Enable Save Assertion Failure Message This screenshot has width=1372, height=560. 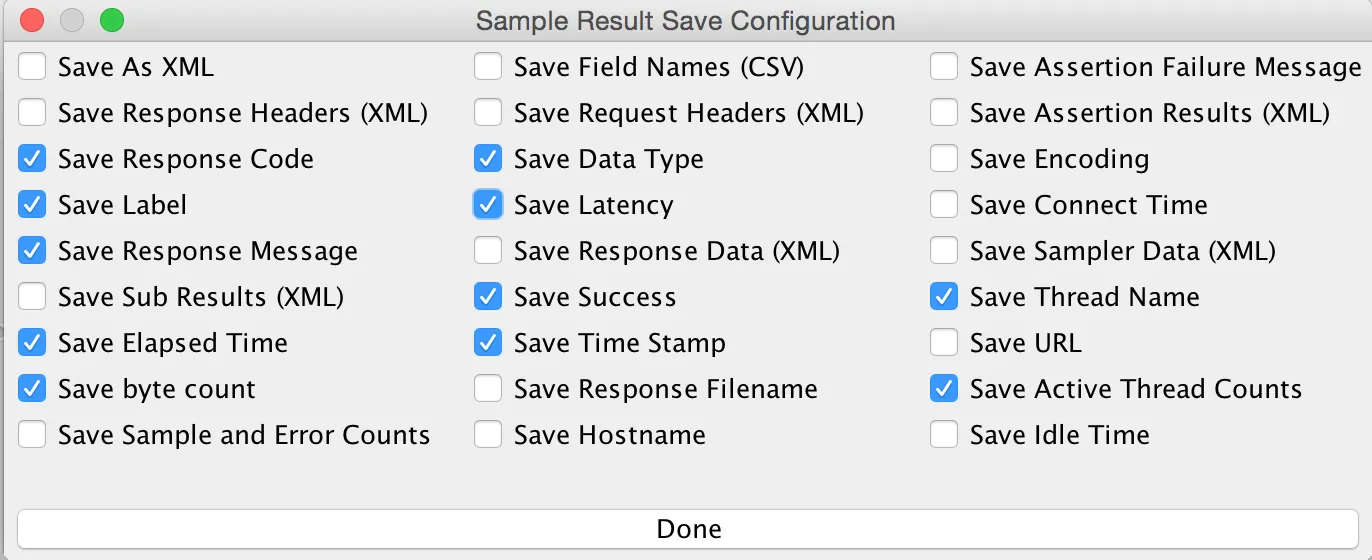click(x=944, y=67)
